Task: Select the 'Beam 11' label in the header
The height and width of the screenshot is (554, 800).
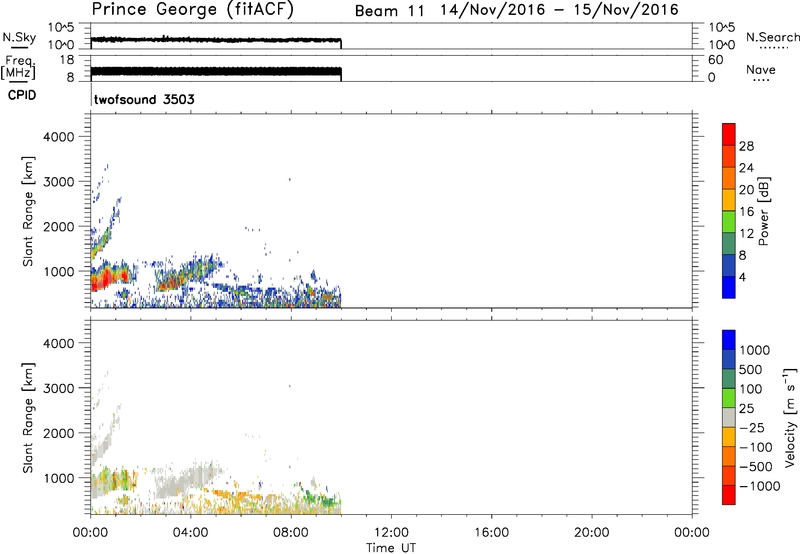Action: (389, 11)
